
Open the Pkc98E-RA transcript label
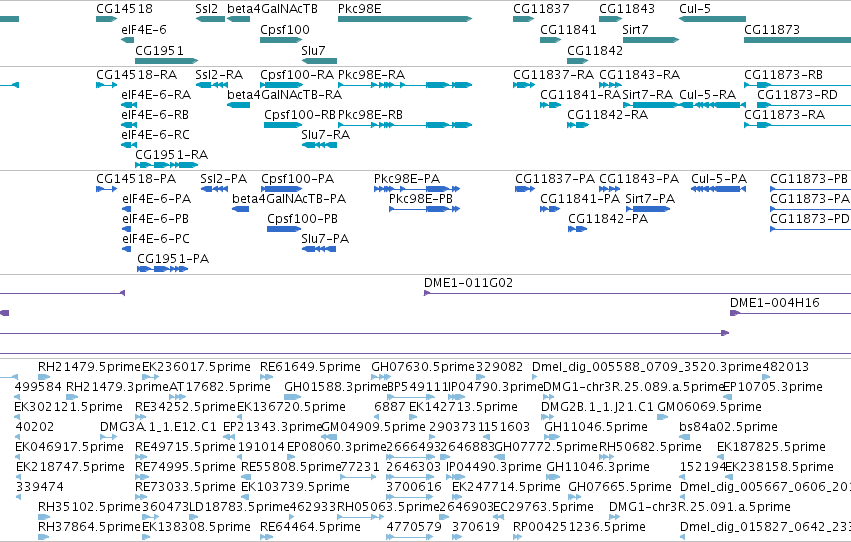coord(371,75)
